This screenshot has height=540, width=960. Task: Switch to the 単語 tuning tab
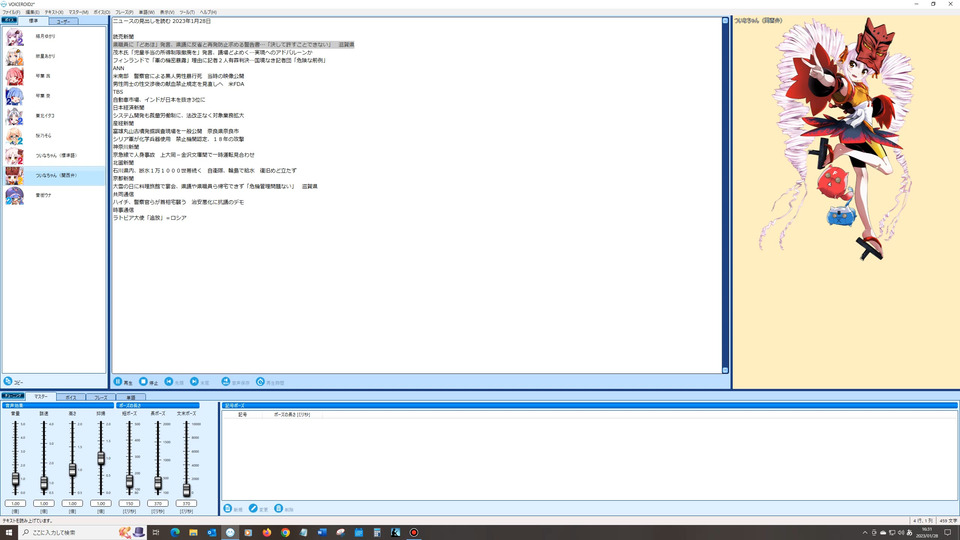tap(131, 397)
